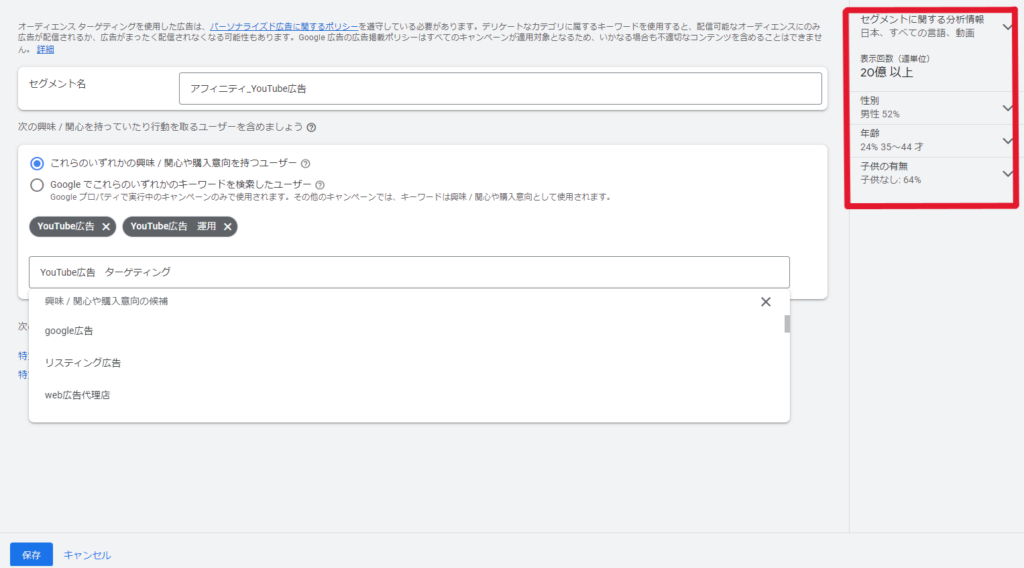
Task: Click help icon next to interest/purchase intent option
Action: coord(306,164)
